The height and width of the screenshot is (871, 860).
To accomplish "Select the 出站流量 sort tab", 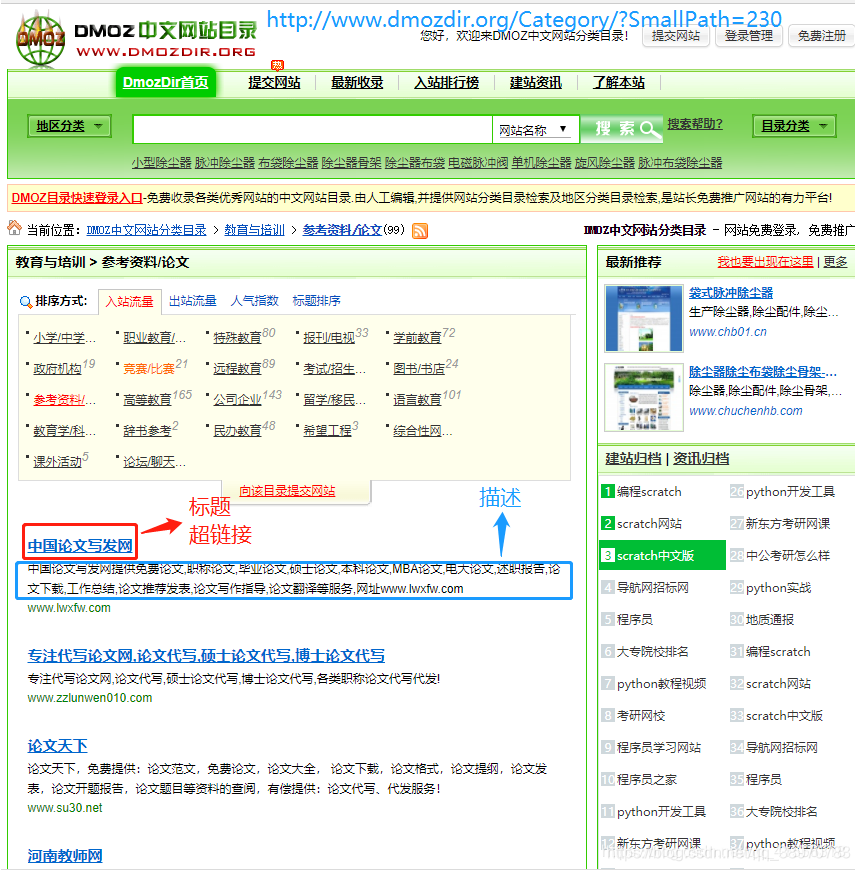I will pyautogui.click(x=192, y=301).
